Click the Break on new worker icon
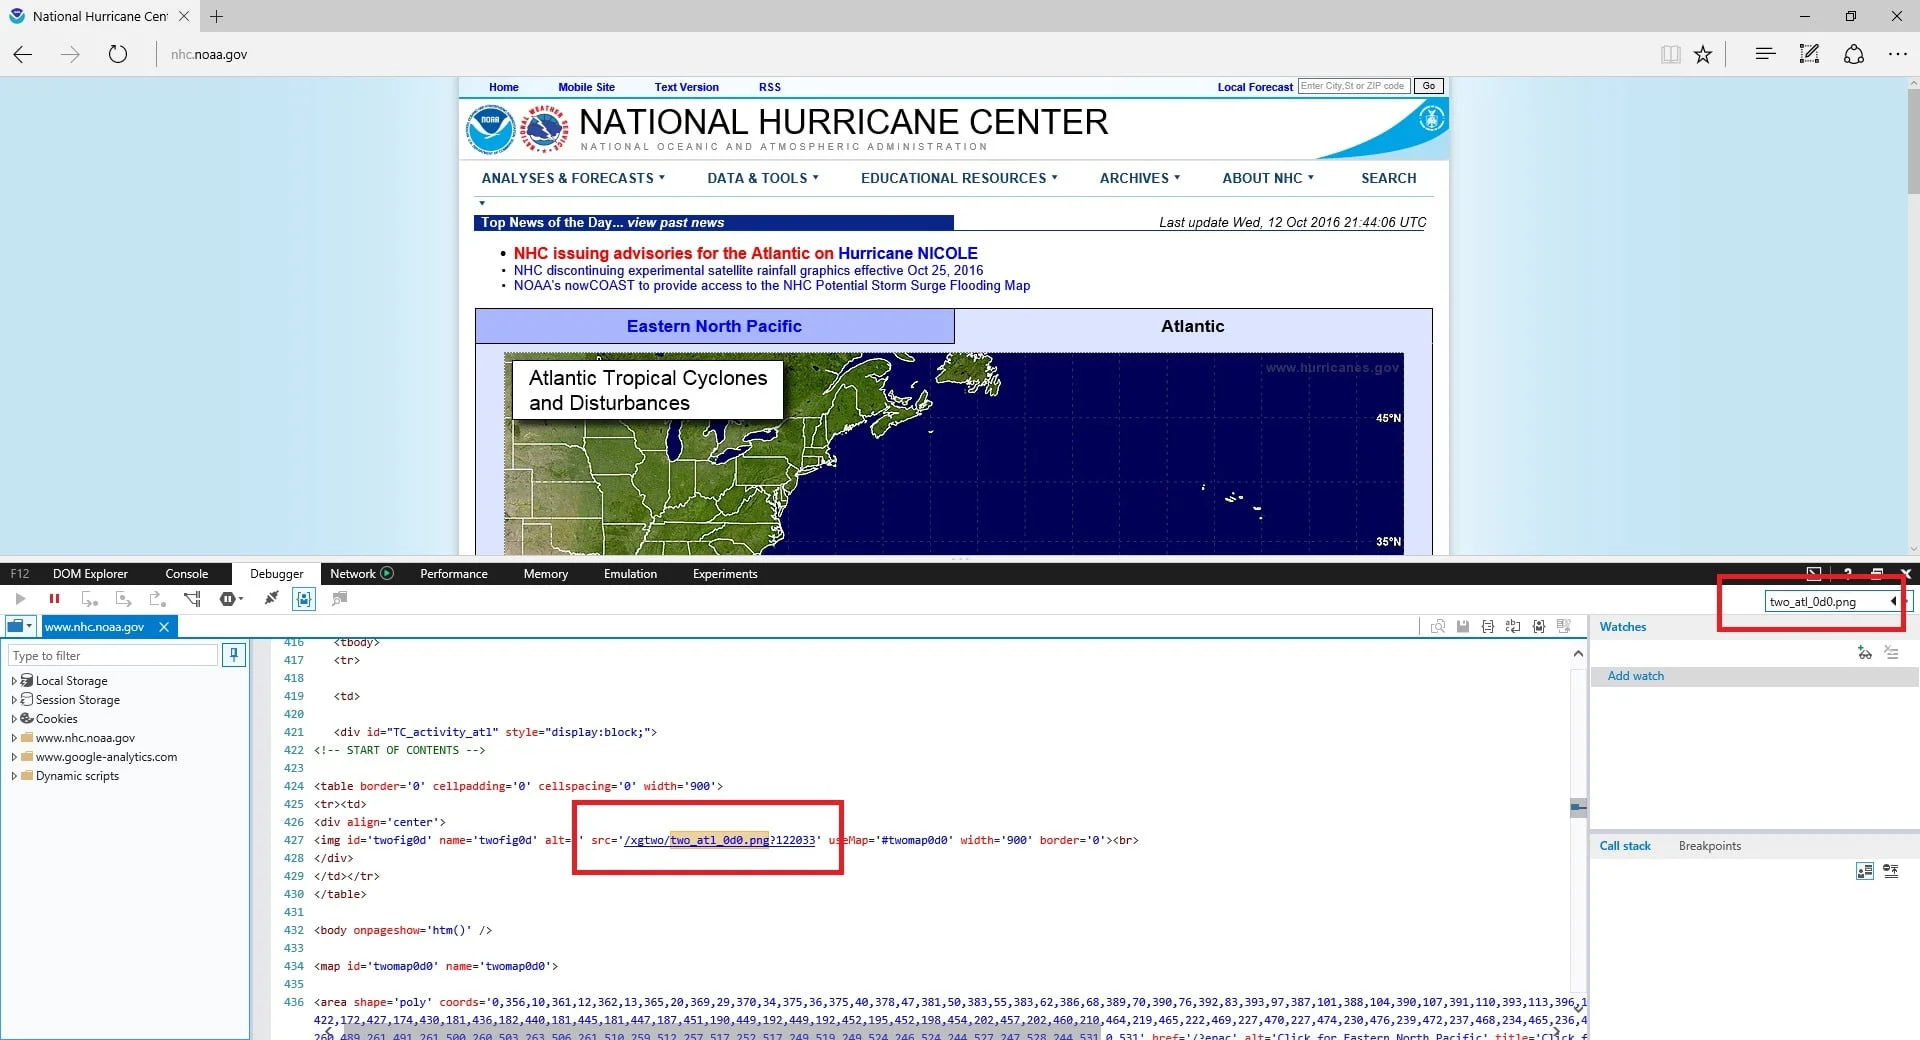The image size is (1920, 1040). (192, 599)
